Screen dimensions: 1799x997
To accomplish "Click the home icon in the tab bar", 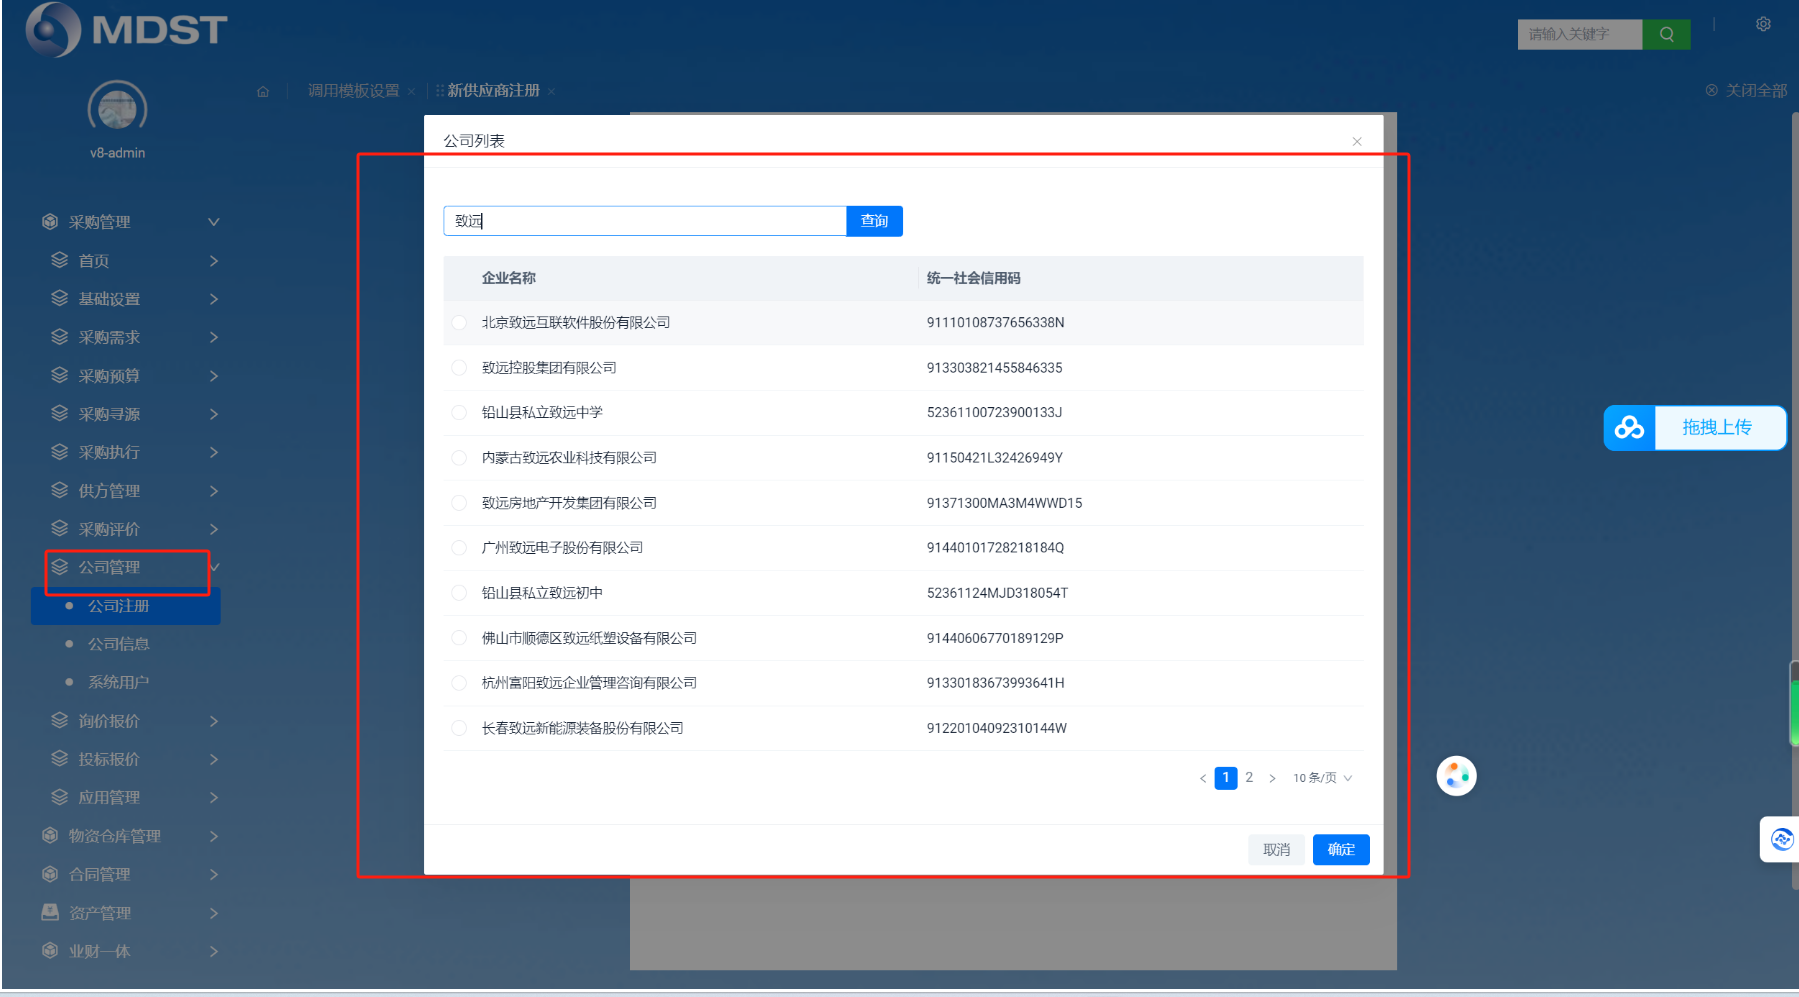I will [x=263, y=91].
